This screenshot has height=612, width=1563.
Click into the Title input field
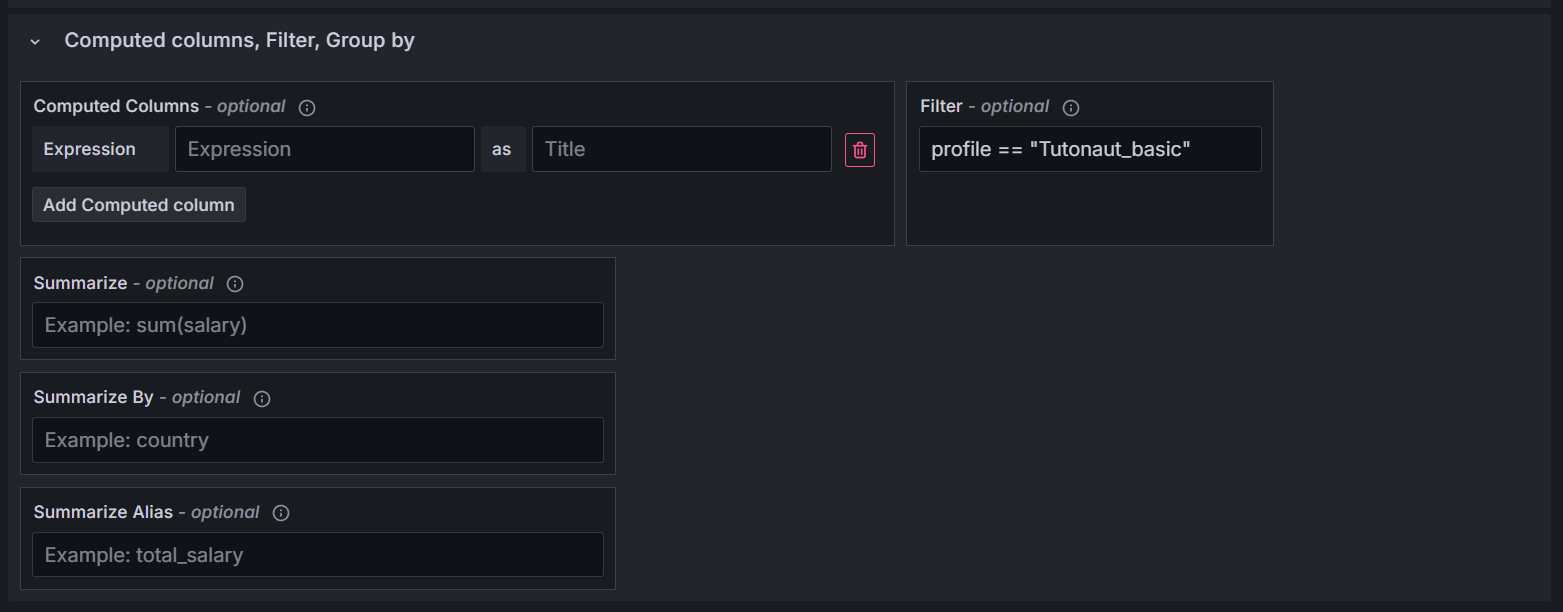tap(681, 149)
